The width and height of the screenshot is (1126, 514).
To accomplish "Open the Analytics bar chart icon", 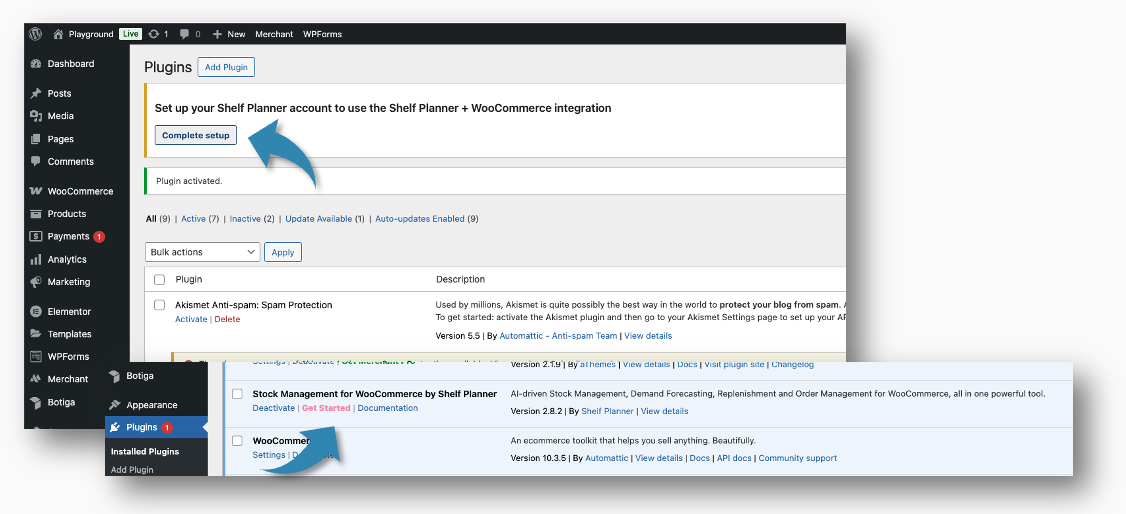I will click(36, 260).
